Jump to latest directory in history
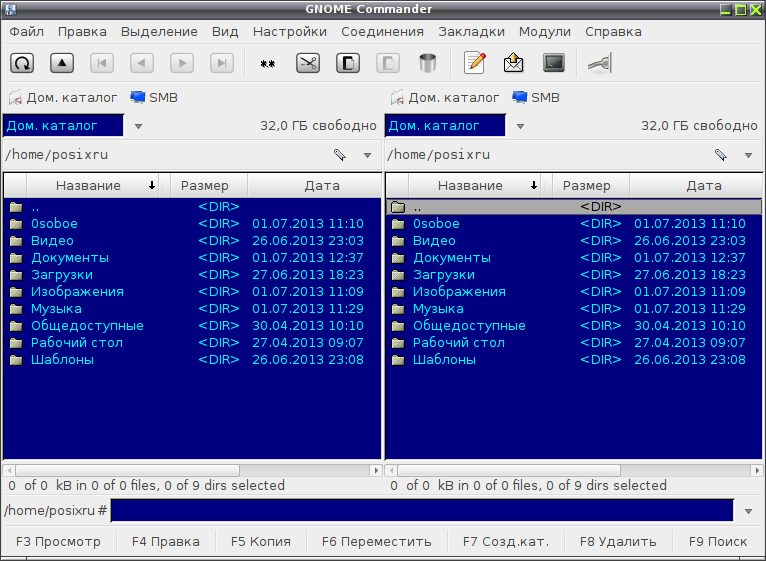The image size is (766, 561). pos(222,63)
